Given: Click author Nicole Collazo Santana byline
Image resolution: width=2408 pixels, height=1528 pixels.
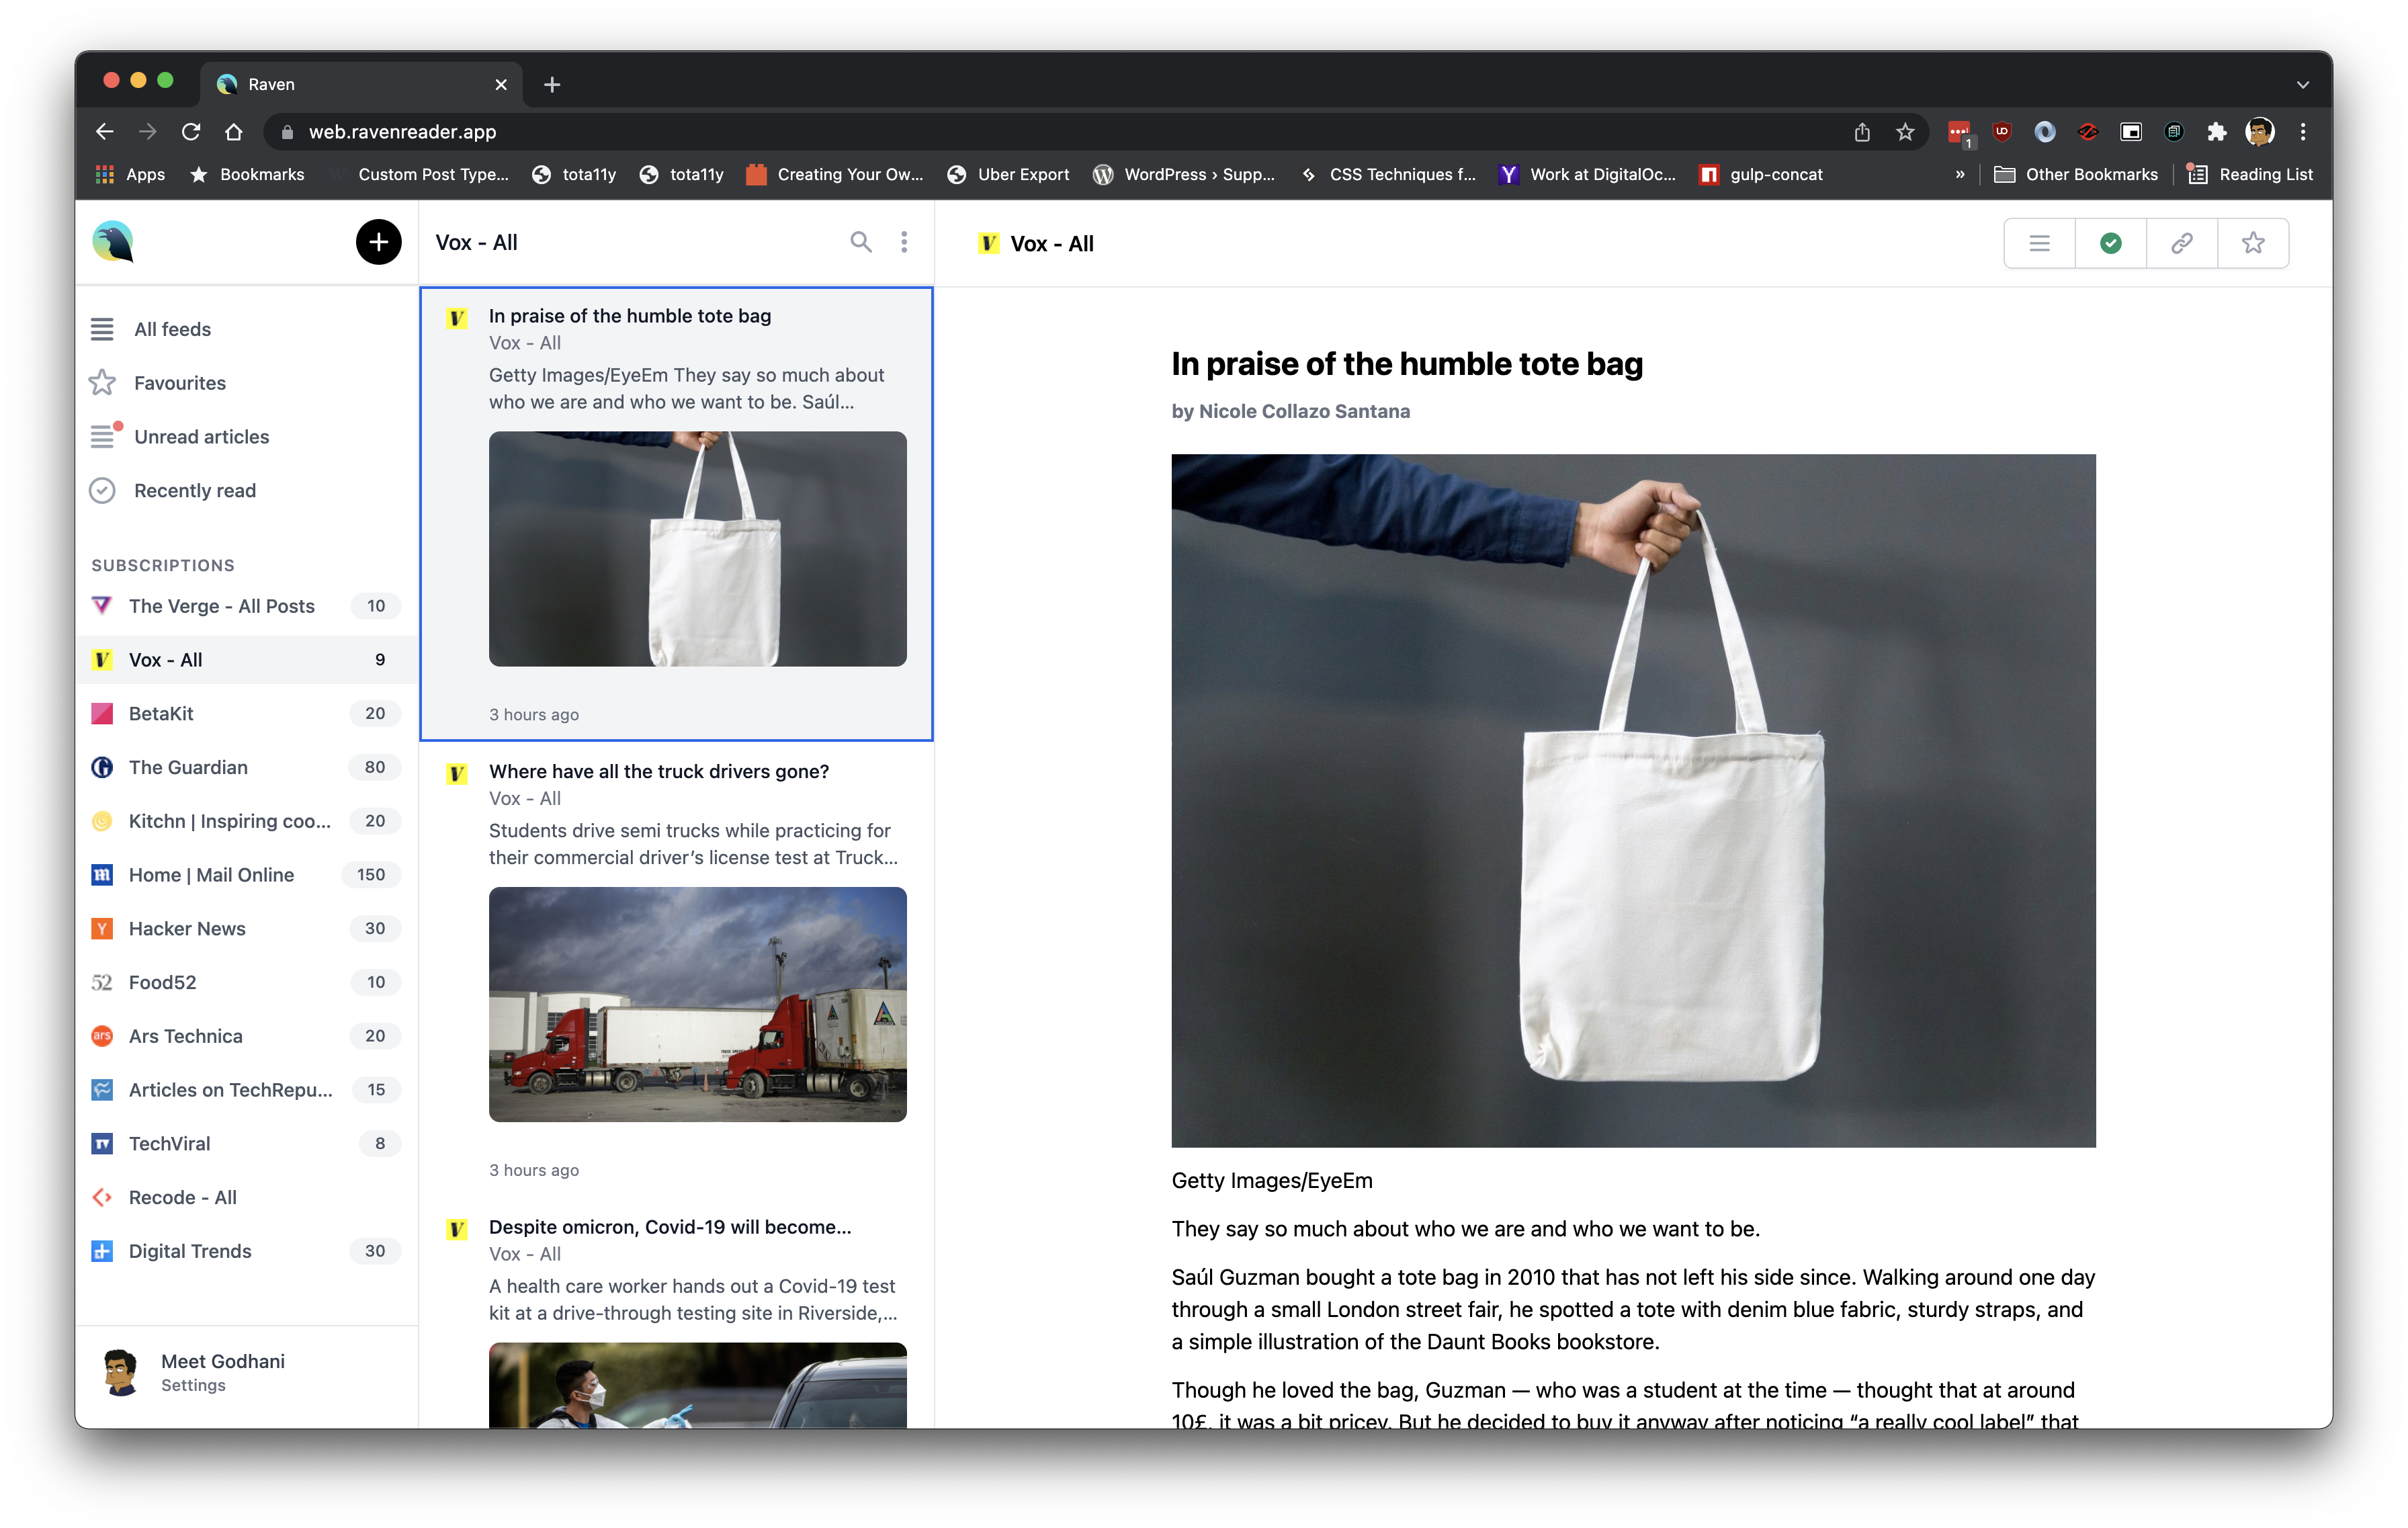Looking at the screenshot, I should pos(1290,411).
